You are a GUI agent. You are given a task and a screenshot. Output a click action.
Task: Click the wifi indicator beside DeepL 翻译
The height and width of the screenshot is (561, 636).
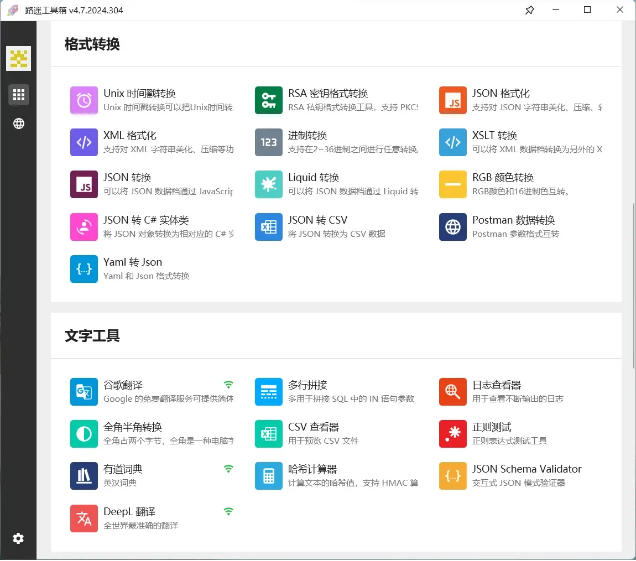[x=228, y=512]
